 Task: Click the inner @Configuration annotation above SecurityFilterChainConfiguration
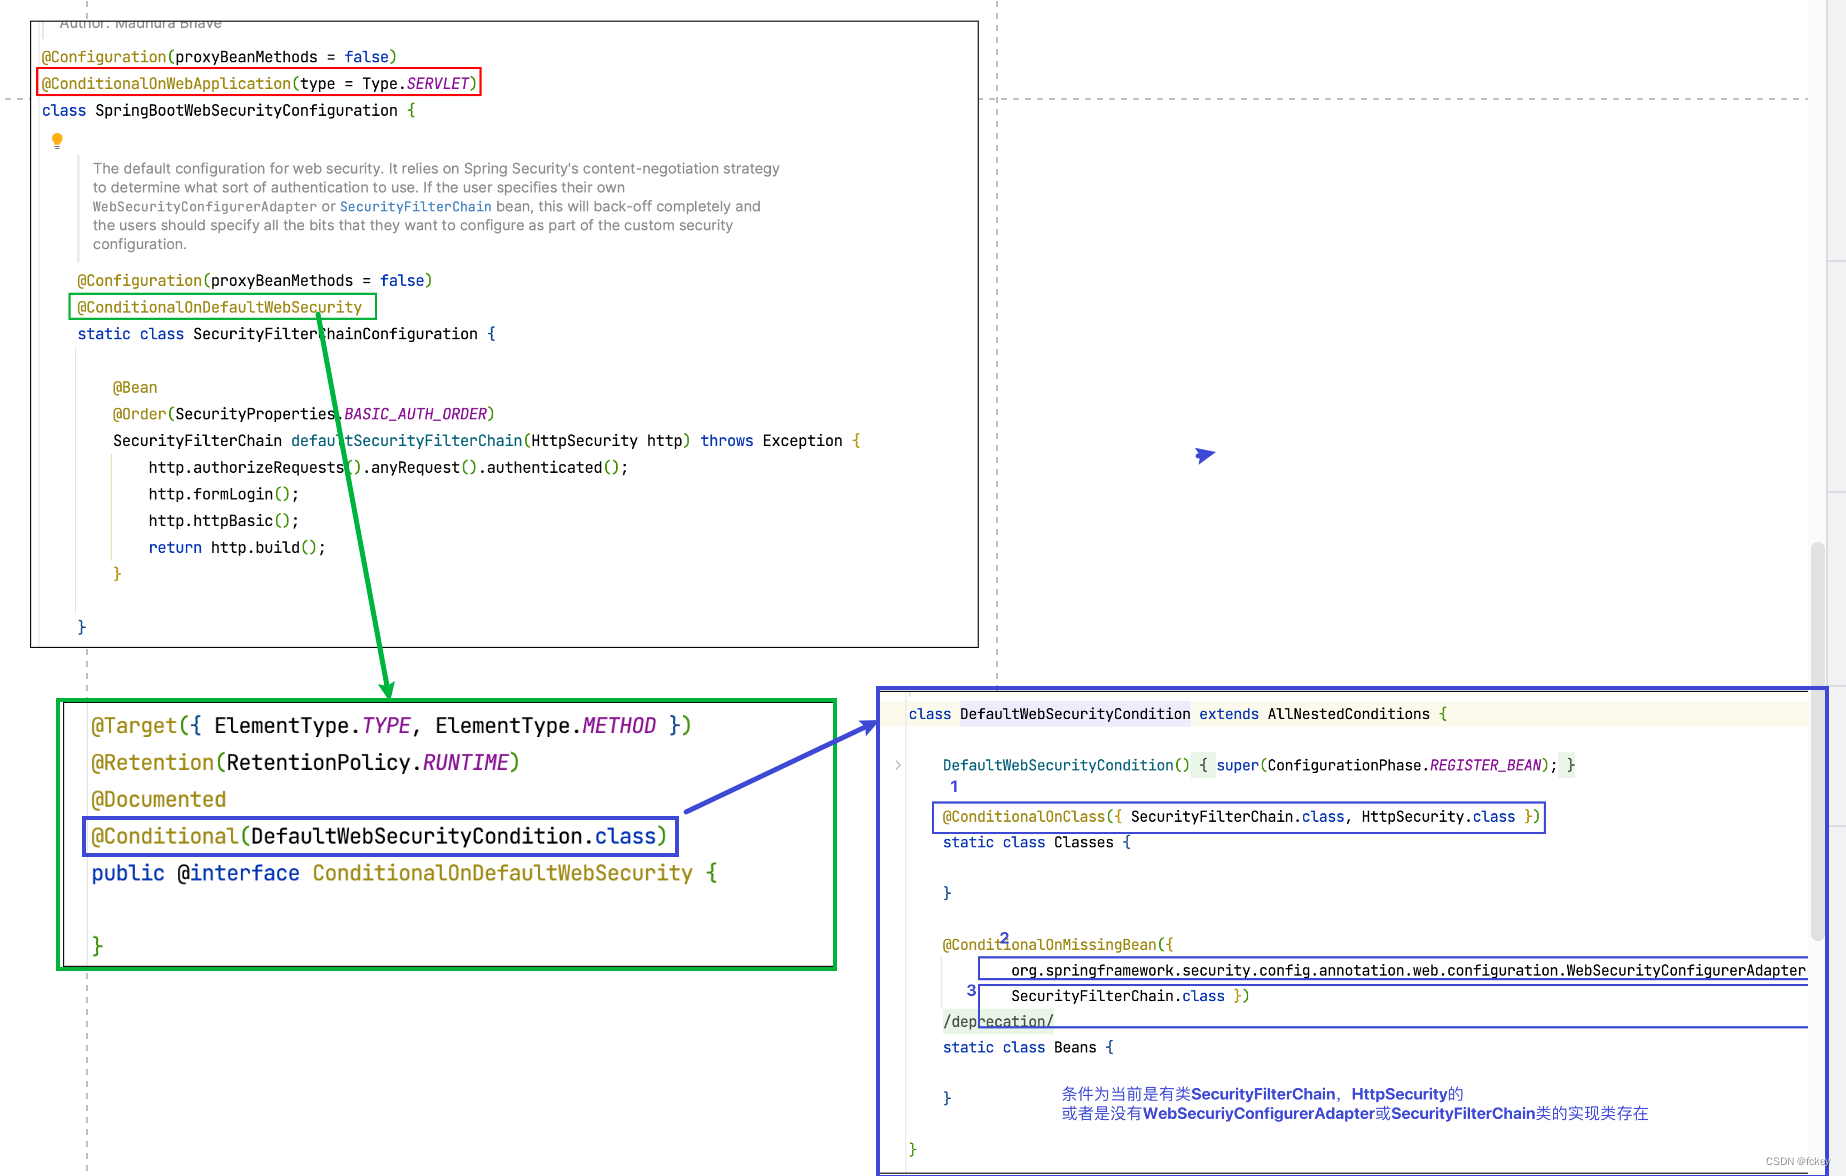(254, 281)
